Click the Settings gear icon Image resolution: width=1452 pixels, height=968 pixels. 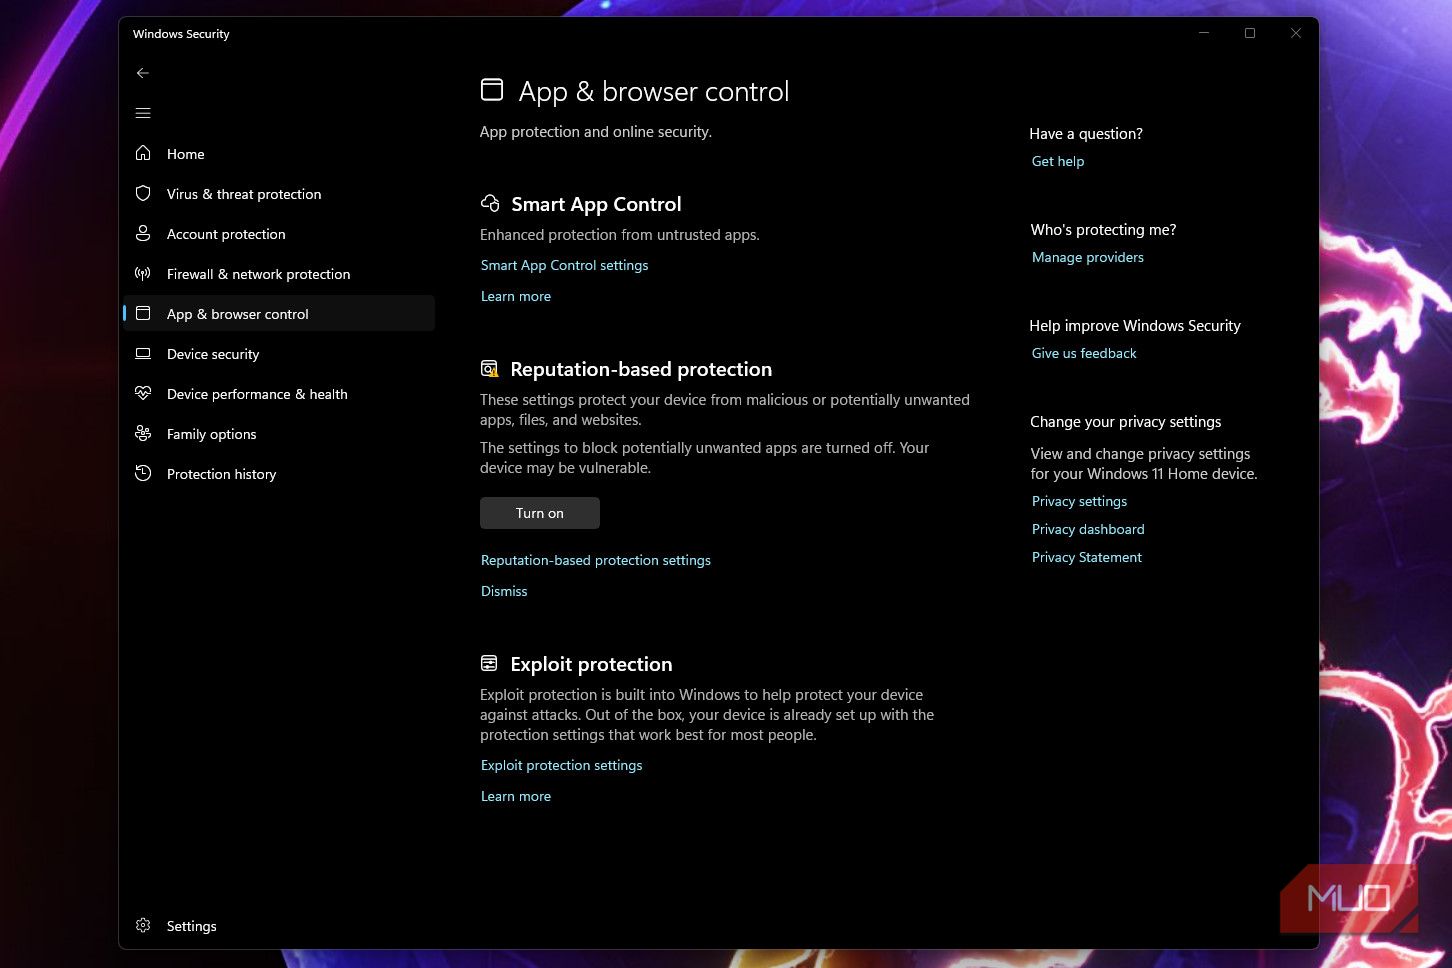pyautogui.click(x=143, y=925)
